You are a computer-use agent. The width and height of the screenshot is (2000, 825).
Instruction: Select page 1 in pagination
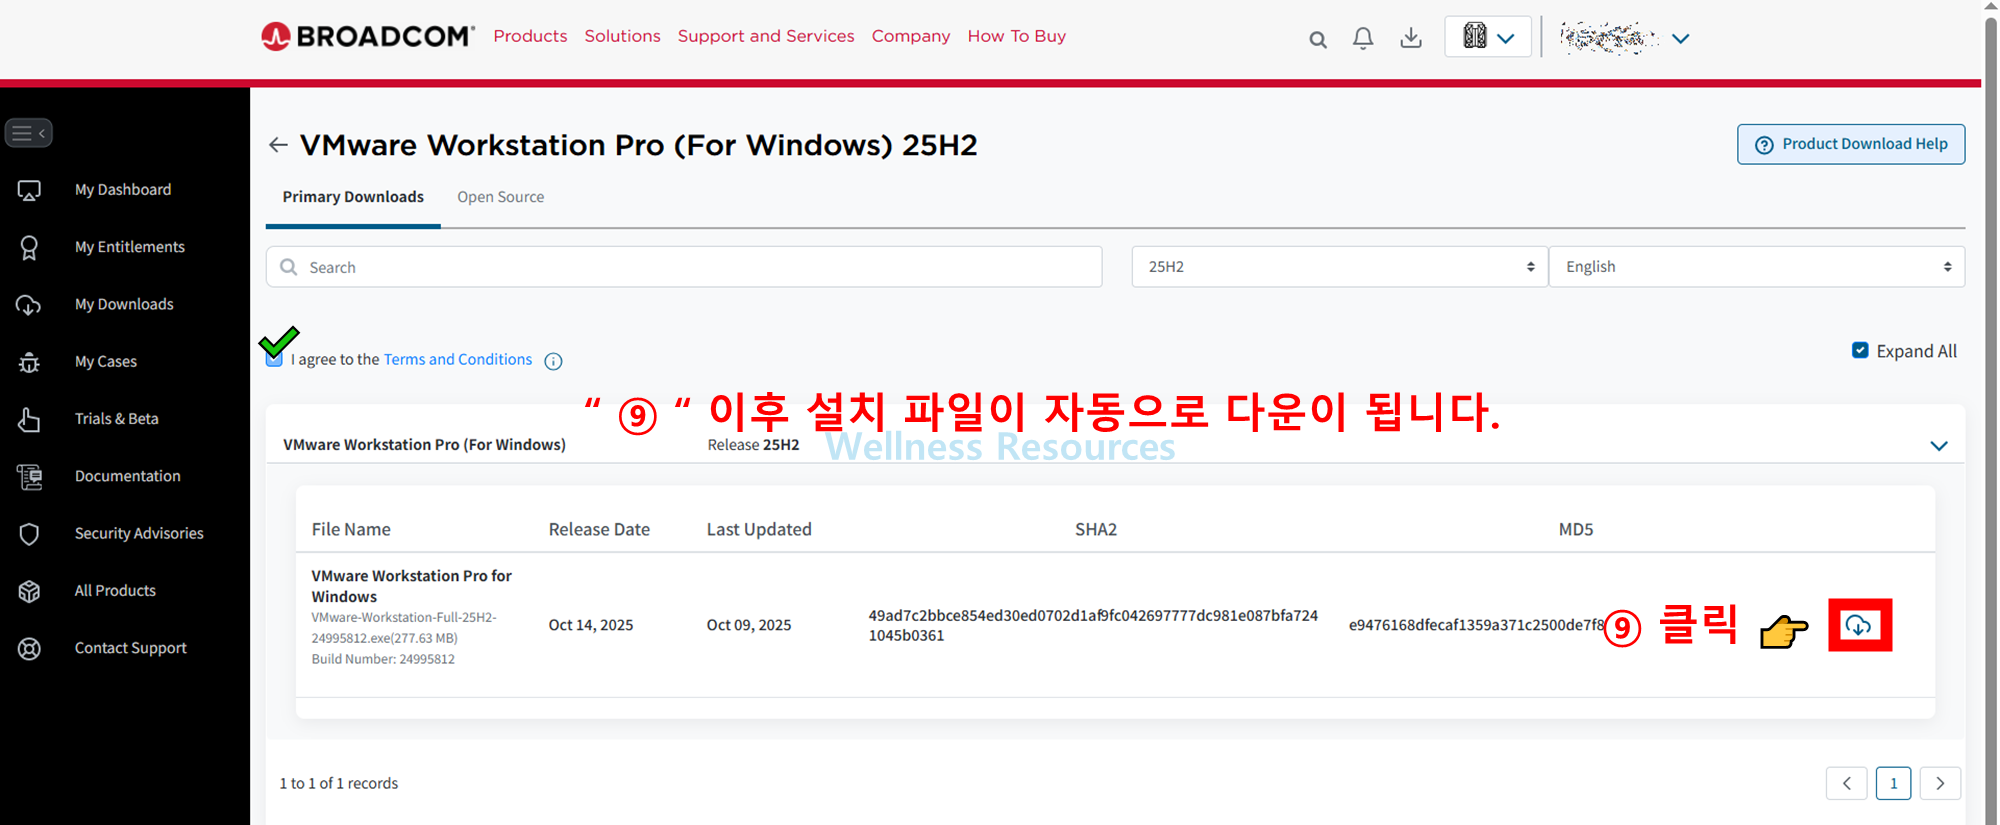pos(1893,783)
